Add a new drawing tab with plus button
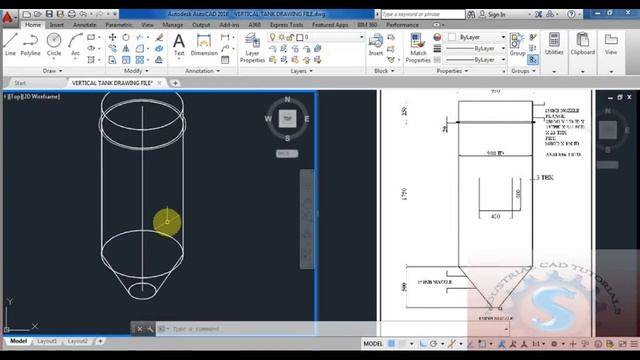 [x=175, y=83]
